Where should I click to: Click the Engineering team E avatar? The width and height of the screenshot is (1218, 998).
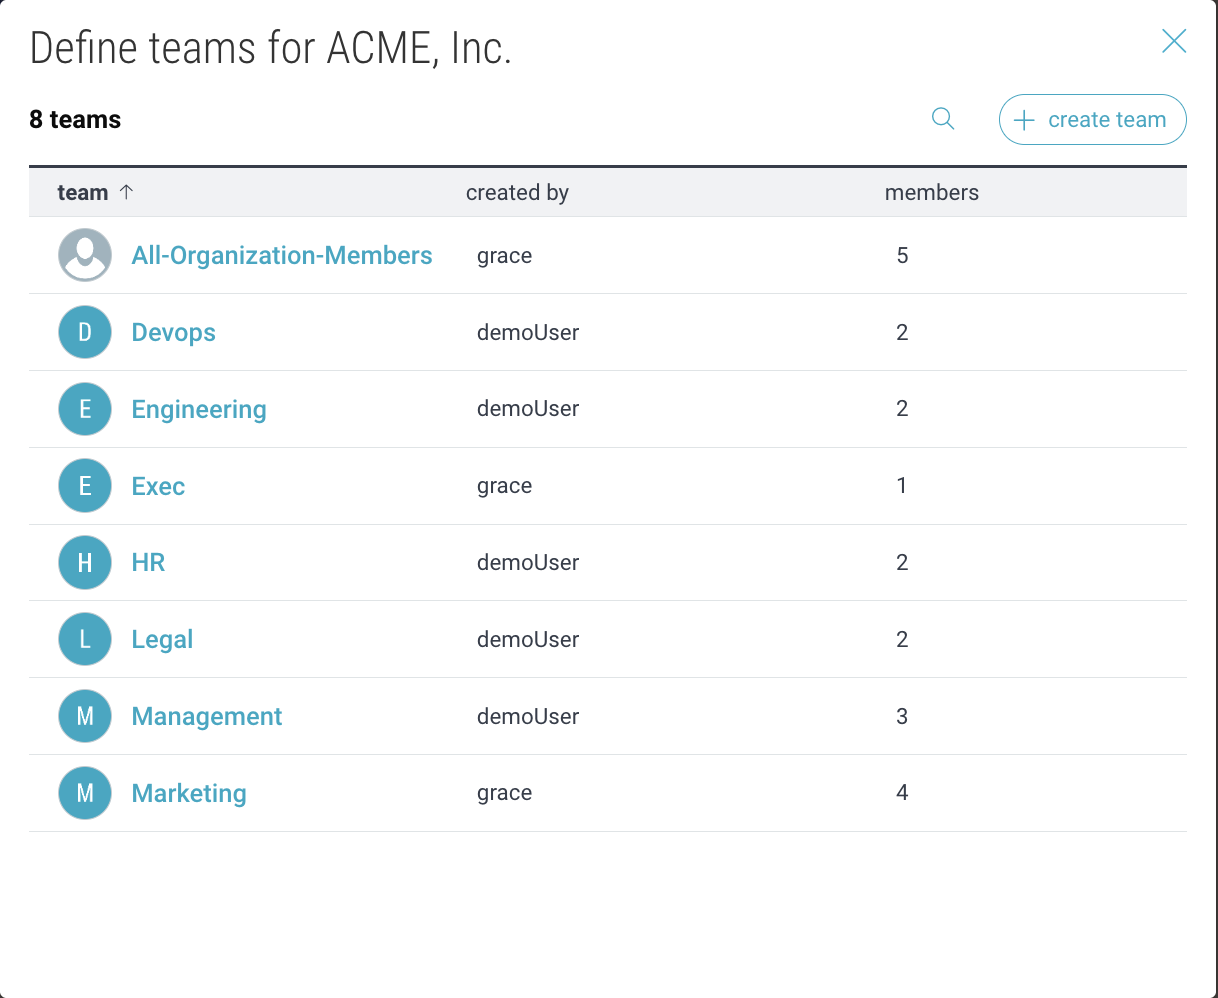[x=85, y=409]
